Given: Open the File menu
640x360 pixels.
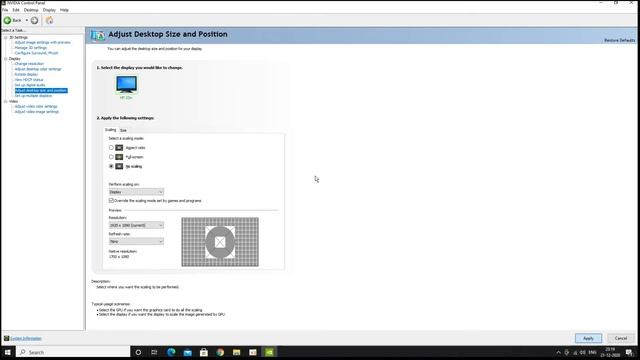Looking at the screenshot, I should tap(5, 10).
